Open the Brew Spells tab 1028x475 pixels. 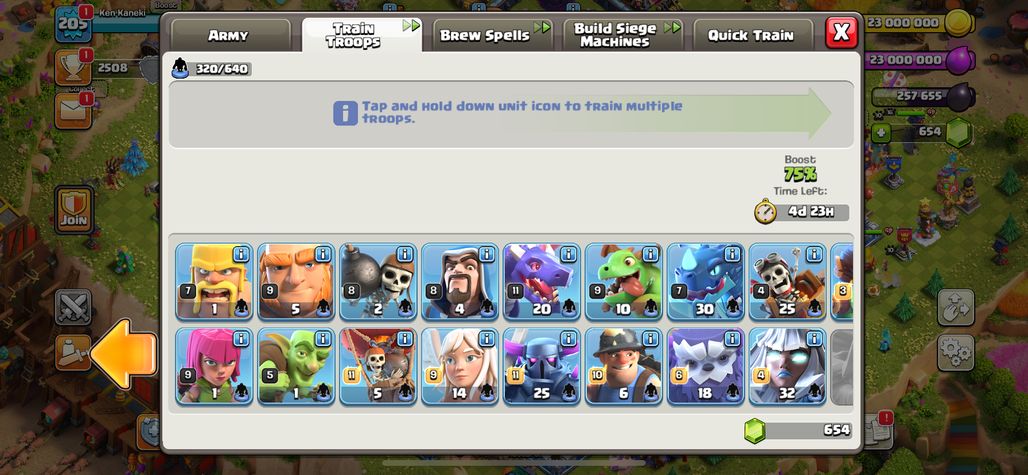[486, 35]
